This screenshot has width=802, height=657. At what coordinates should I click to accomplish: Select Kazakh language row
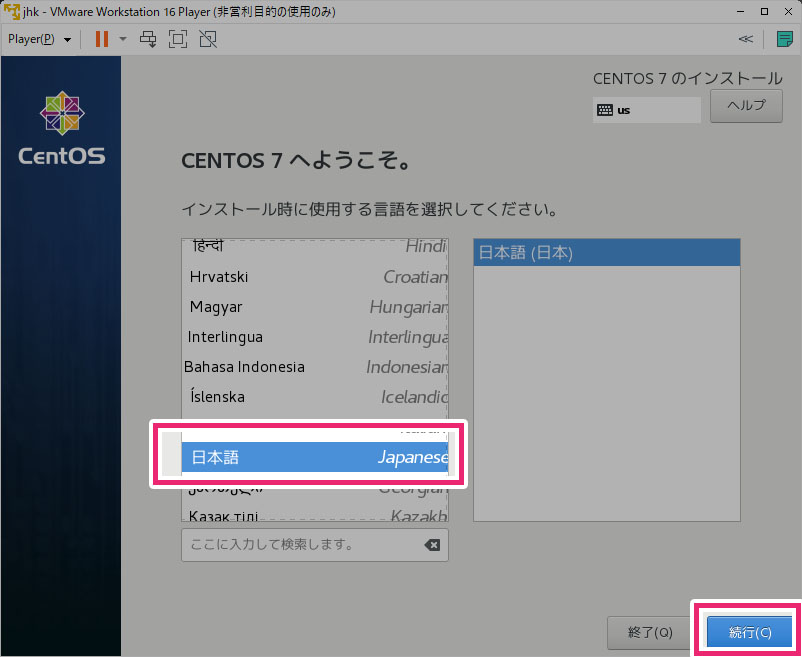click(315, 513)
